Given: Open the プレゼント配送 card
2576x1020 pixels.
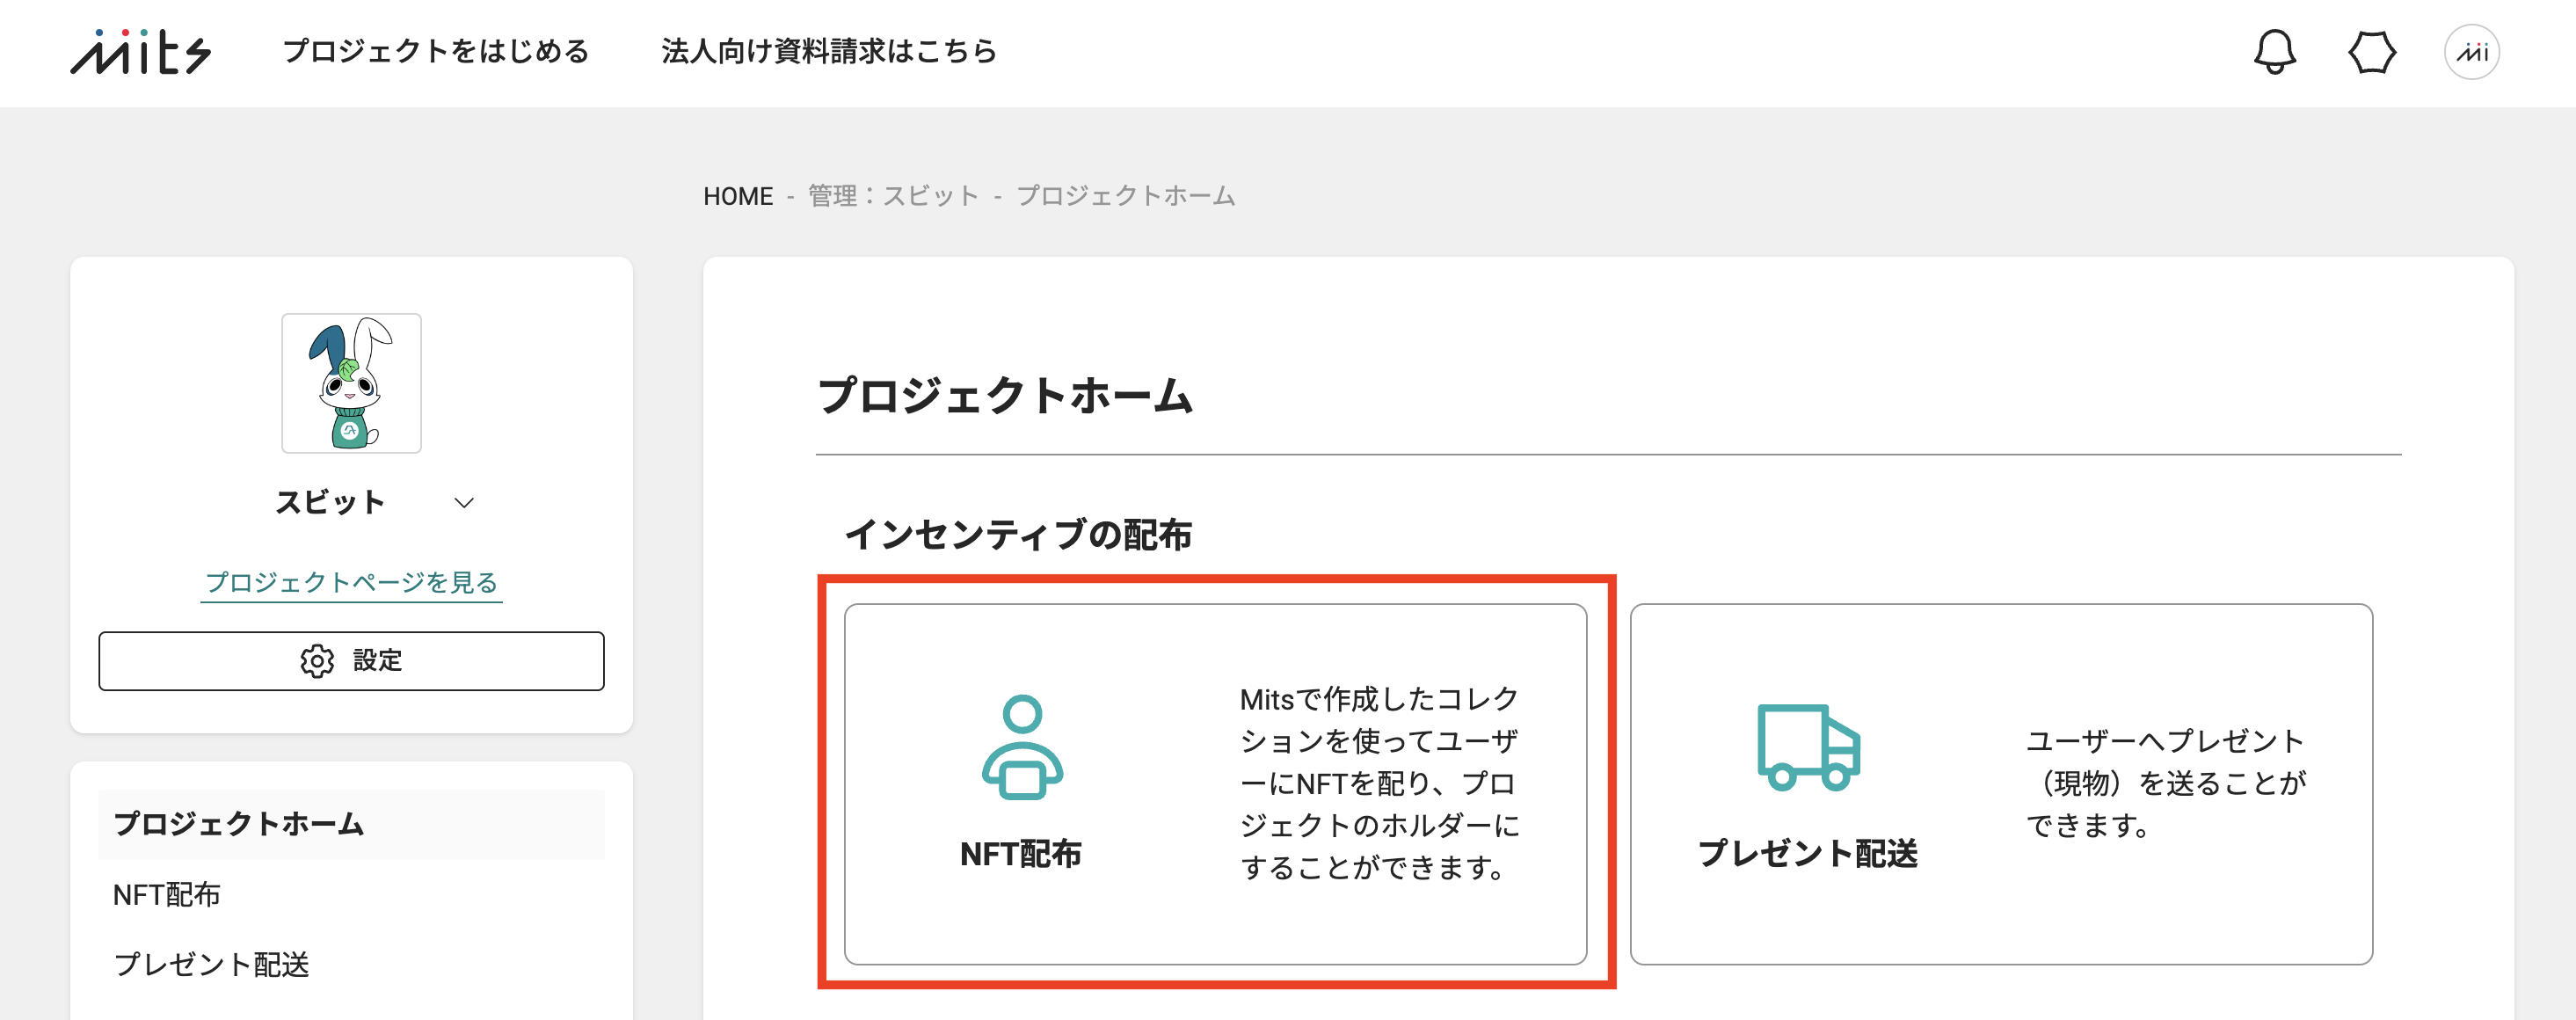Looking at the screenshot, I should (2001, 784).
